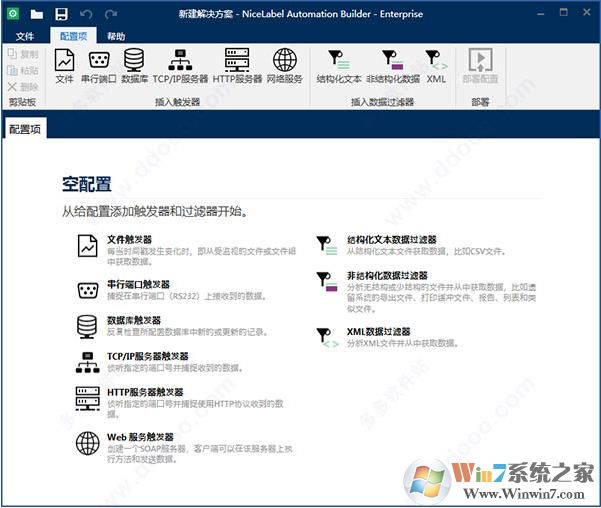Image resolution: width=601 pixels, height=508 pixels.
Task: Insert a 非结构化数据 filter from ribbon
Action: 393,66
